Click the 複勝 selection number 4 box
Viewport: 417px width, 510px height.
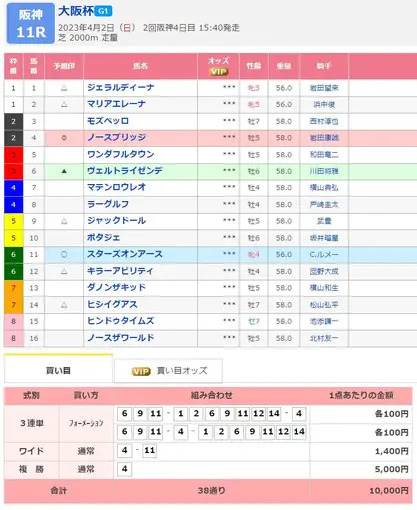tap(125, 469)
